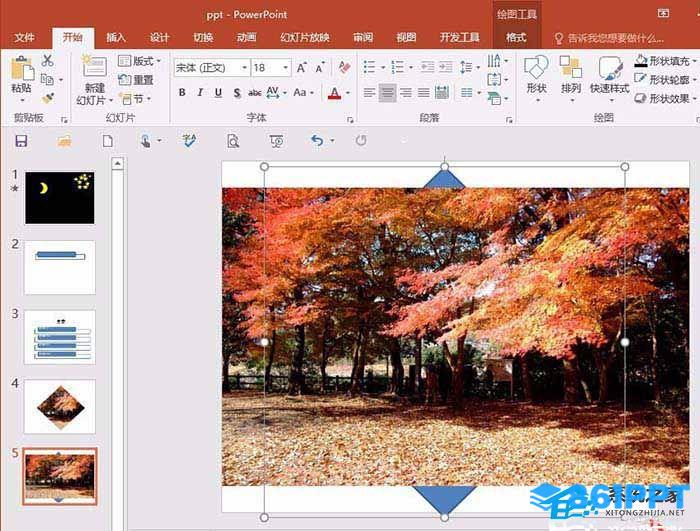This screenshot has width=700, height=531.
Task: Open the font size 18 dropdown
Action: pos(285,68)
